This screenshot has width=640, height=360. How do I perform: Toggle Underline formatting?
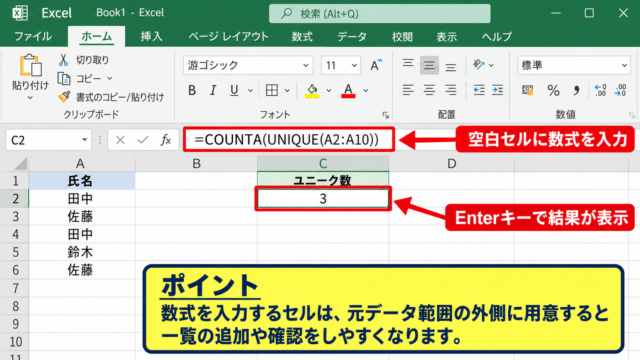point(234,90)
